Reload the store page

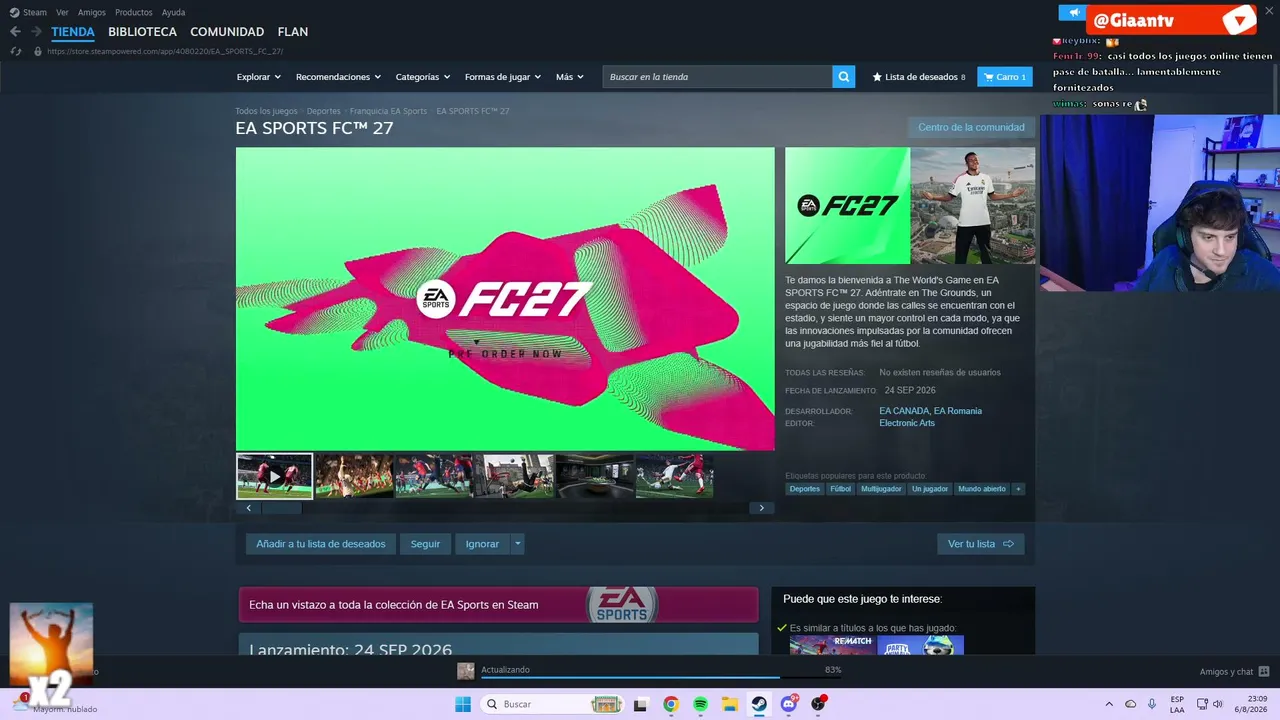tap(16, 51)
